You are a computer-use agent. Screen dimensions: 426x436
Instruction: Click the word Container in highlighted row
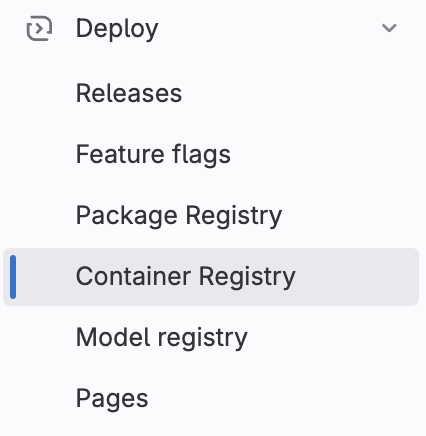pyautogui.click(x=134, y=276)
